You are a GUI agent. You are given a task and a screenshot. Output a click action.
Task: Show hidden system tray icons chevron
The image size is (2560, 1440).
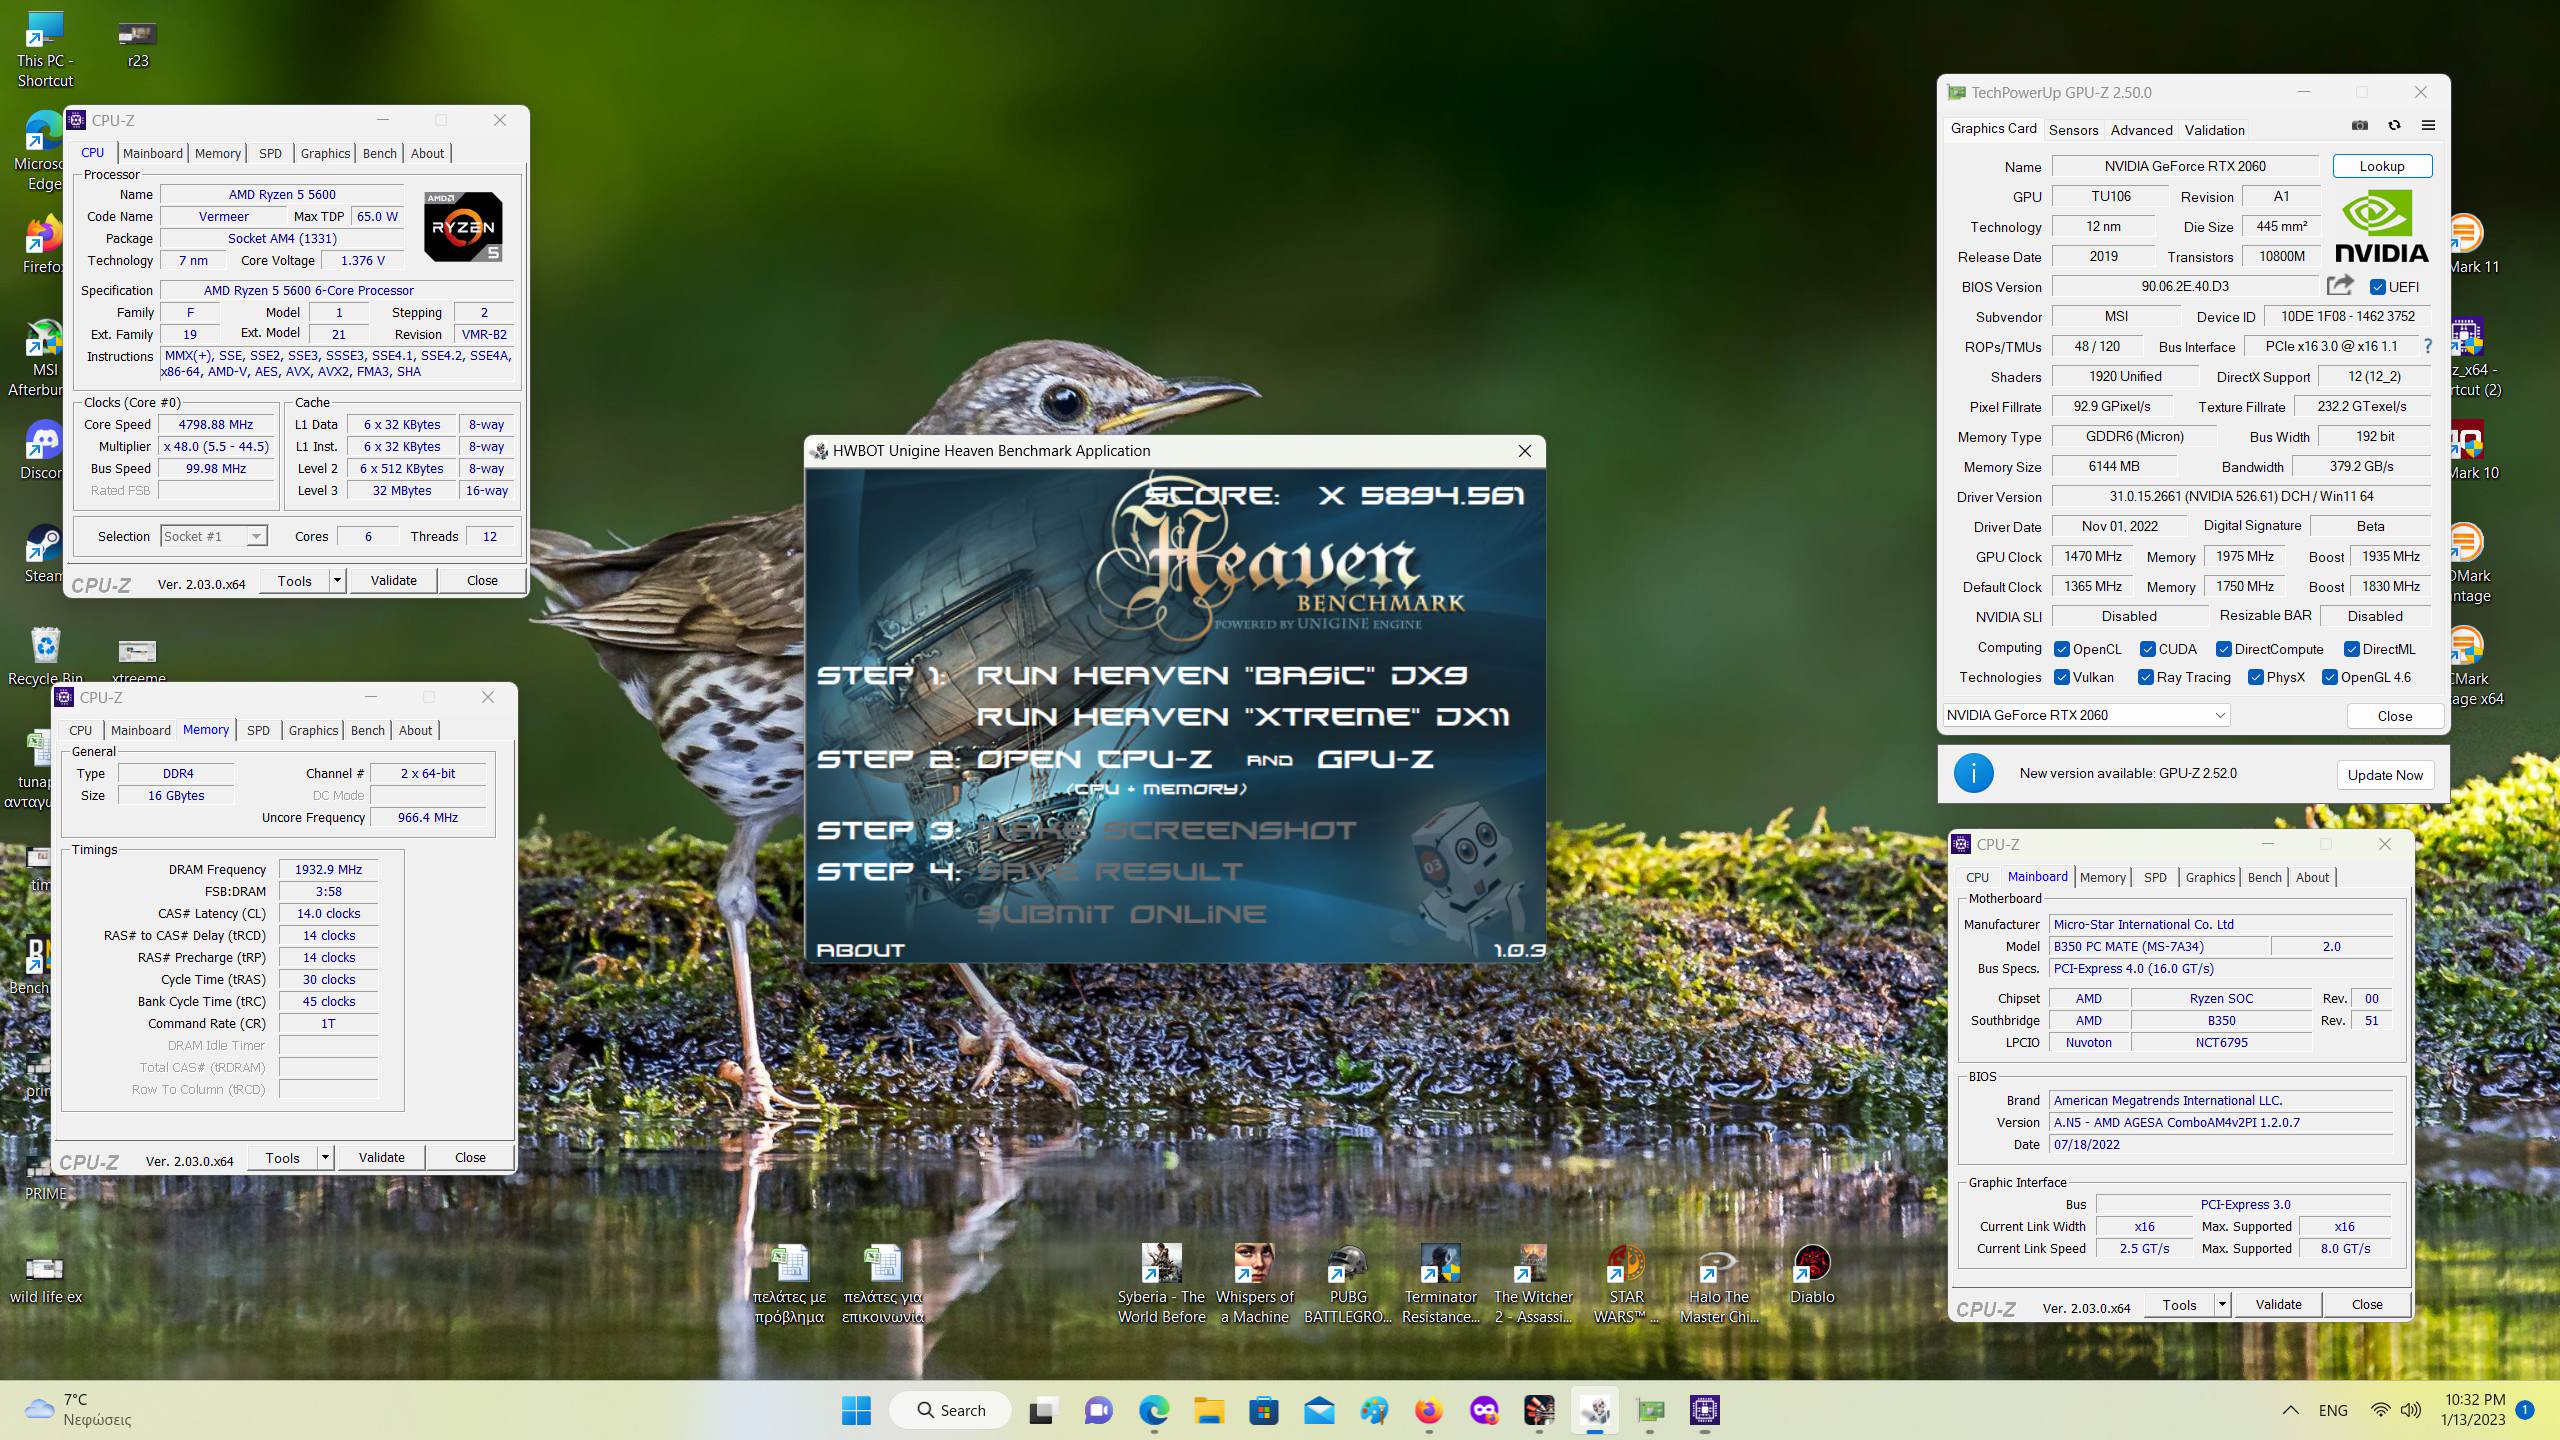(2290, 1410)
